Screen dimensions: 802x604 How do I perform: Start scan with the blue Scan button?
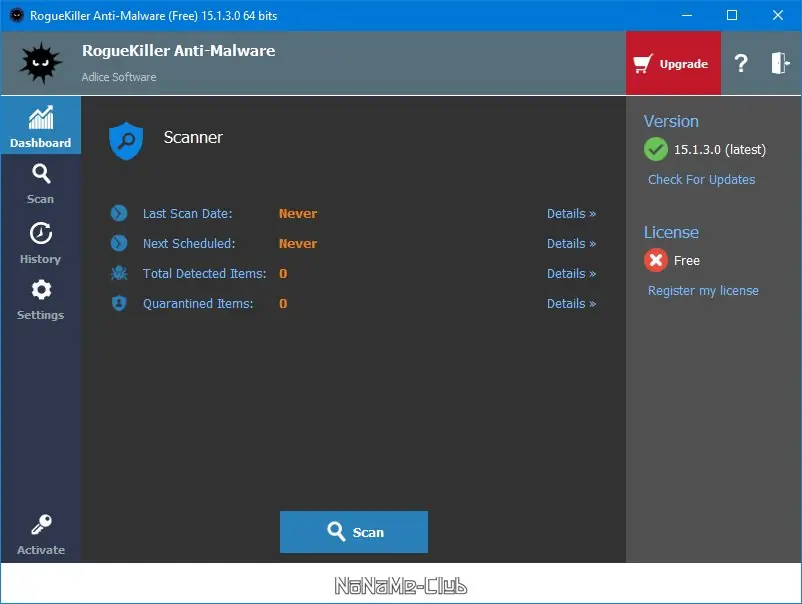click(353, 532)
